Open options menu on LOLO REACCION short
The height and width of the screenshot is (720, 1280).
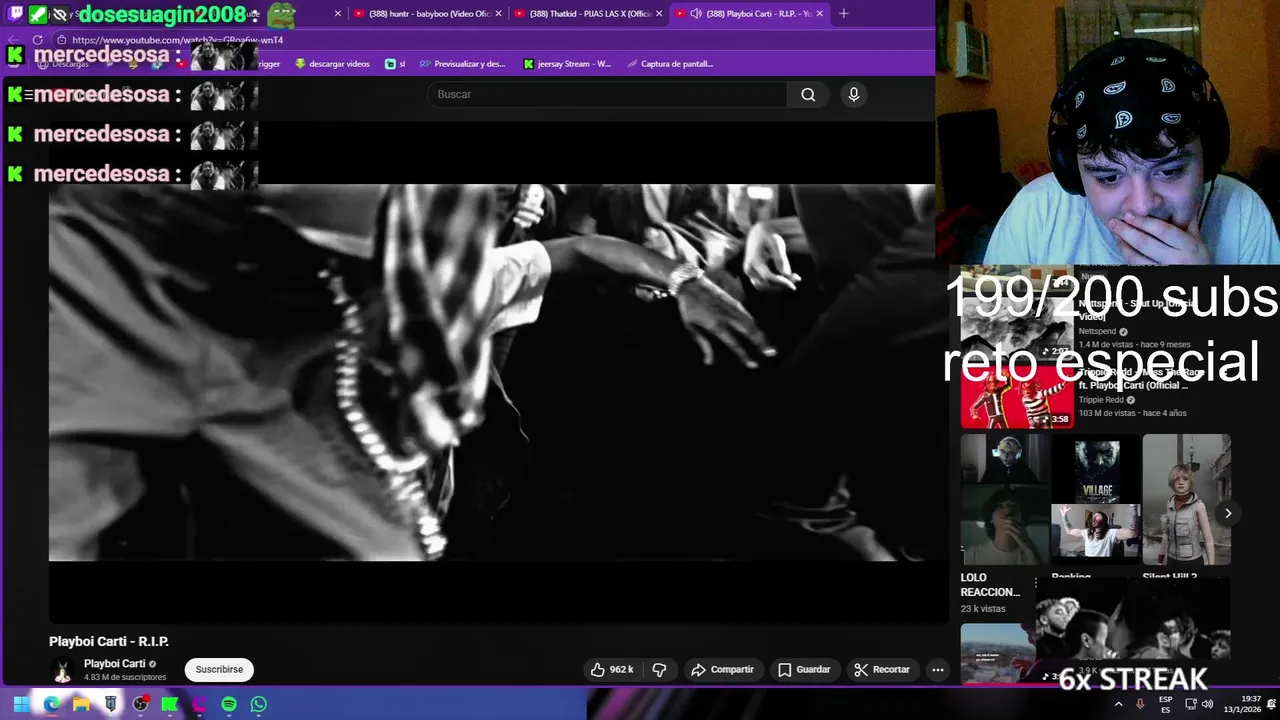click(1036, 582)
